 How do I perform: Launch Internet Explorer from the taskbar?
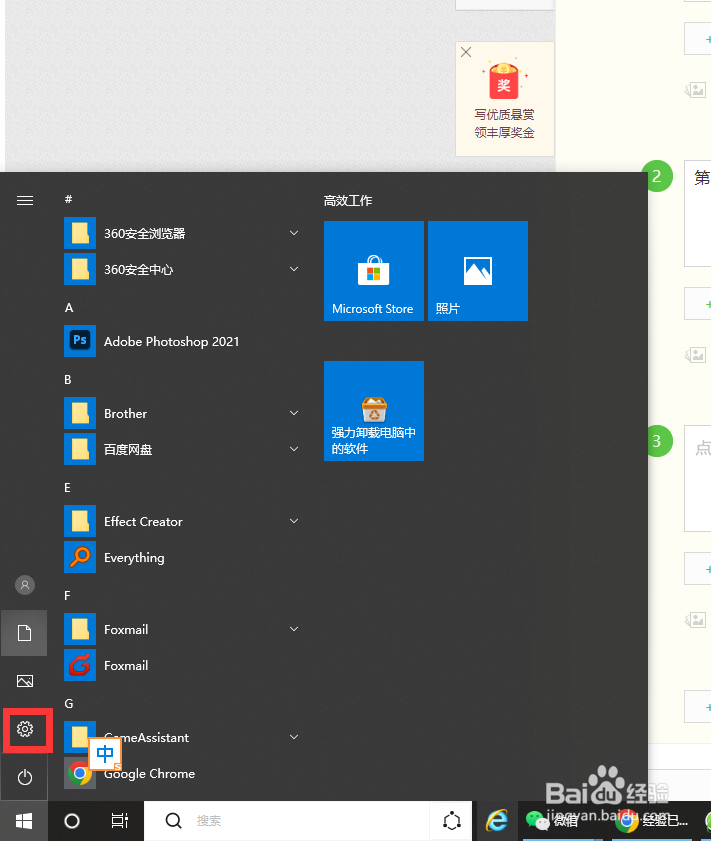497,821
